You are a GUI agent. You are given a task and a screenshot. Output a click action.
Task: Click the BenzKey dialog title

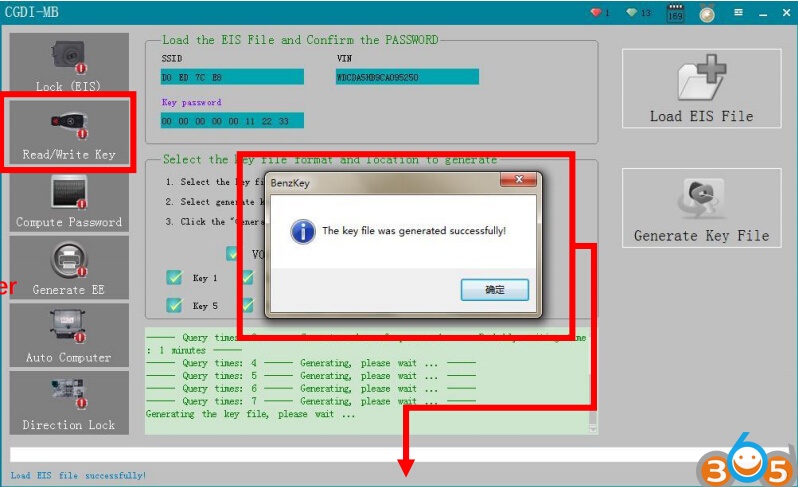[x=290, y=183]
